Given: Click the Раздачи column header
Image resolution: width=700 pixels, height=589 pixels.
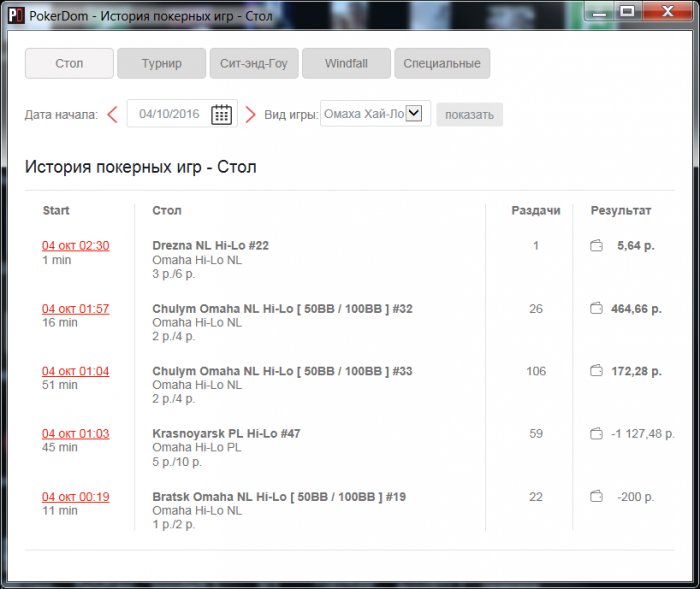Looking at the screenshot, I should coord(536,210).
